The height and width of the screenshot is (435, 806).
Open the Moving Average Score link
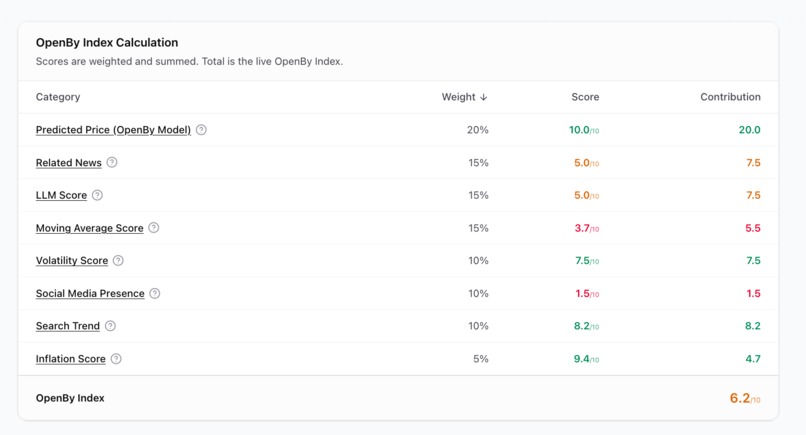(x=89, y=228)
